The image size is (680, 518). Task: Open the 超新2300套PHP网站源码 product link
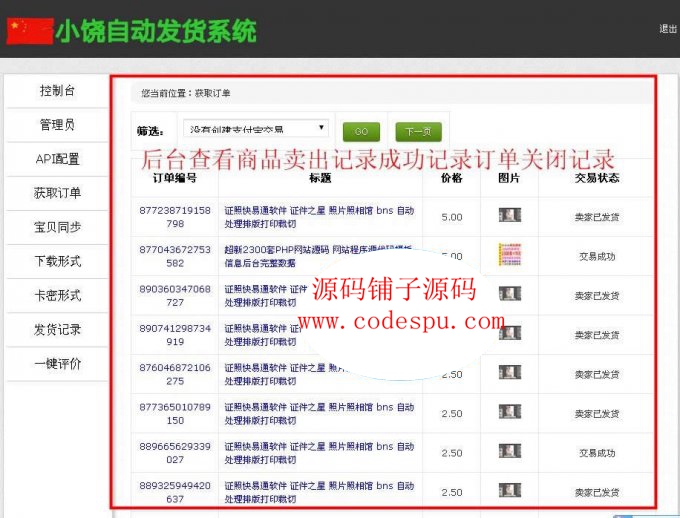point(318,256)
